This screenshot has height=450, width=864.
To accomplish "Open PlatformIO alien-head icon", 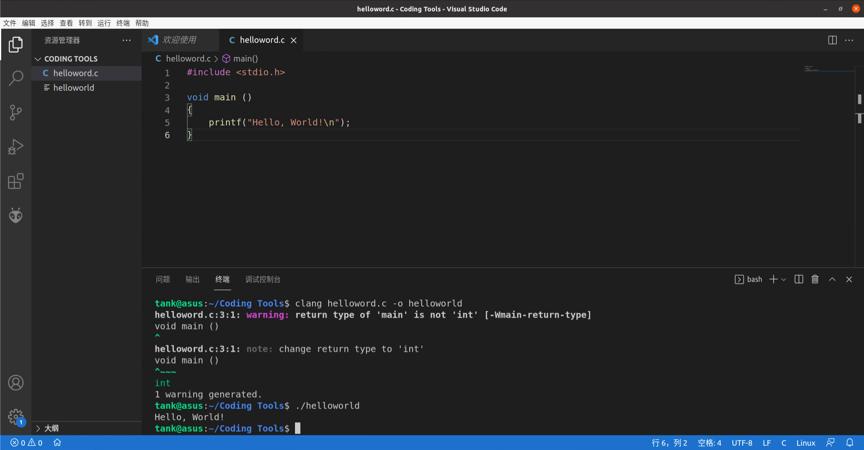I will (x=15, y=215).
